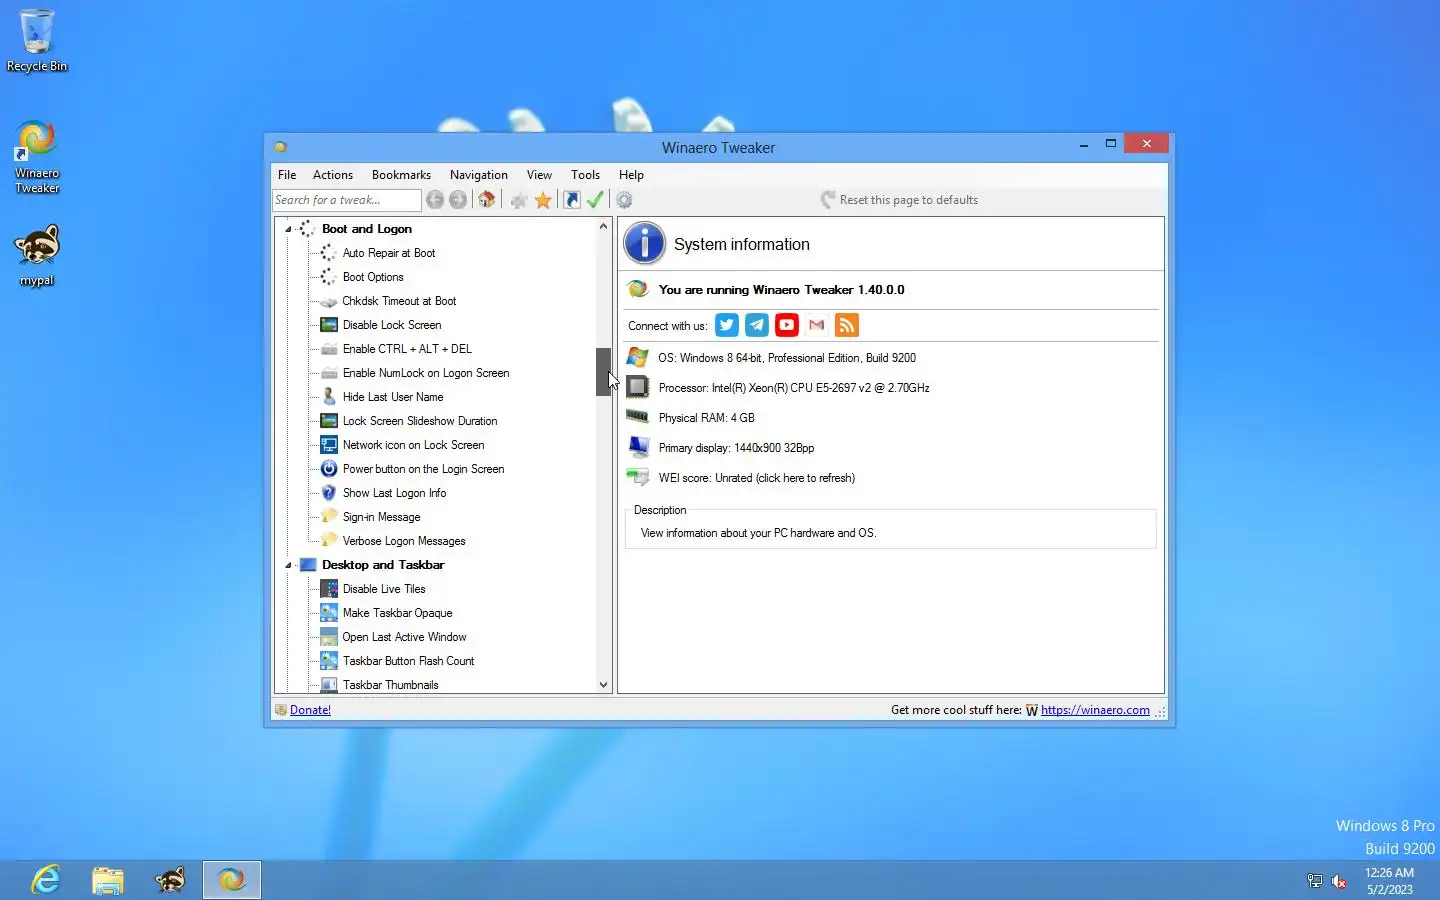
Task: Open settings via the gear toolbar icon
Action: pos(624,200)
